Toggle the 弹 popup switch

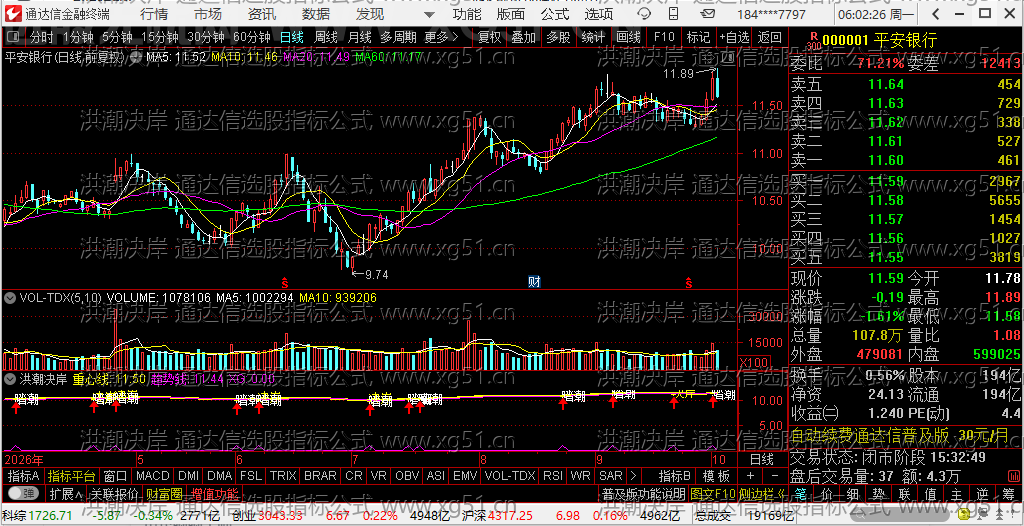[23, 493]
